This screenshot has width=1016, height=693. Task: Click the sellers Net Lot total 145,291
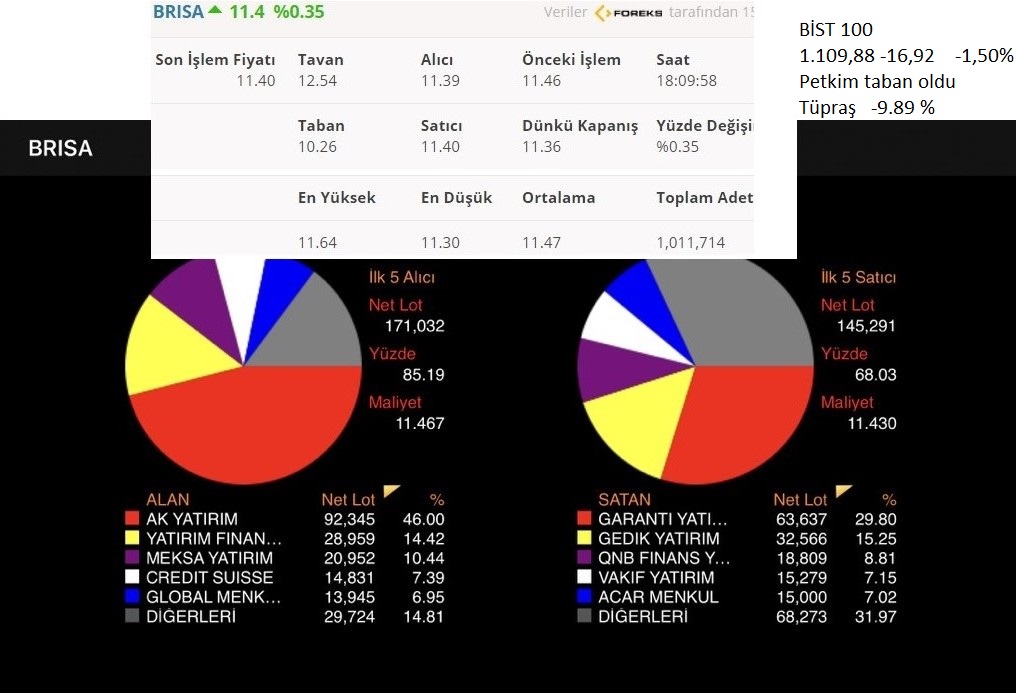(866, 326)
